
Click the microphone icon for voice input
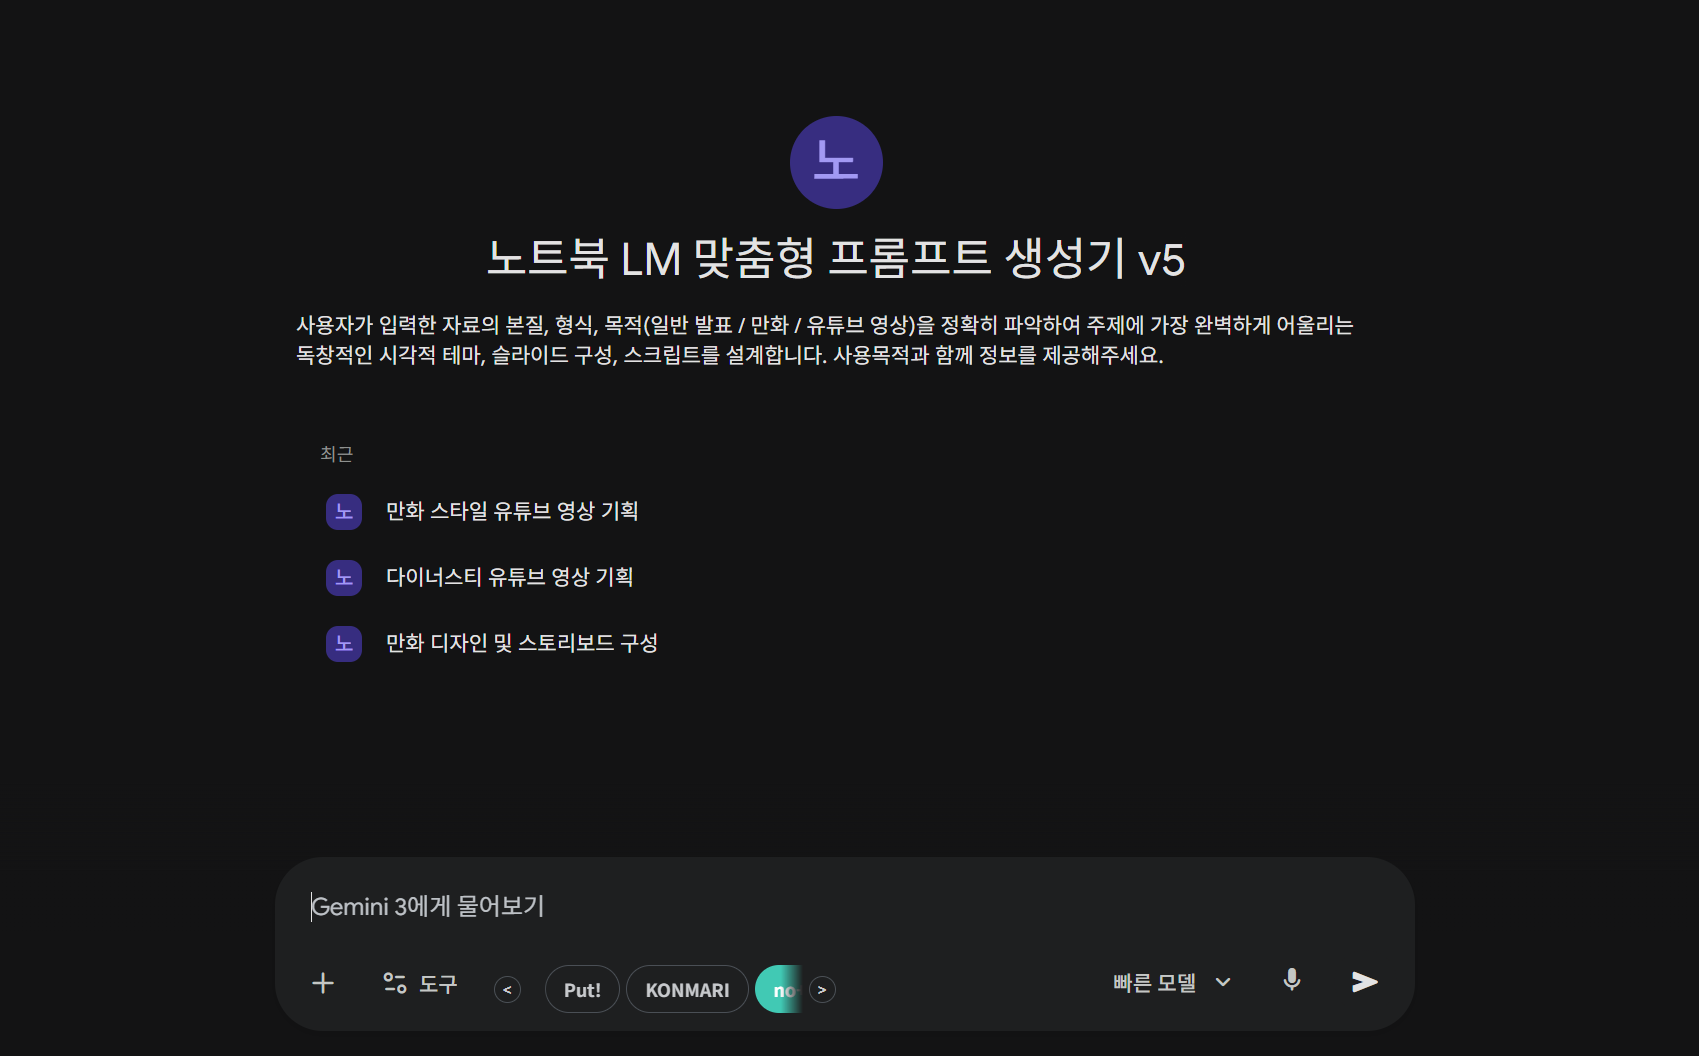[x=1291, y=982]
